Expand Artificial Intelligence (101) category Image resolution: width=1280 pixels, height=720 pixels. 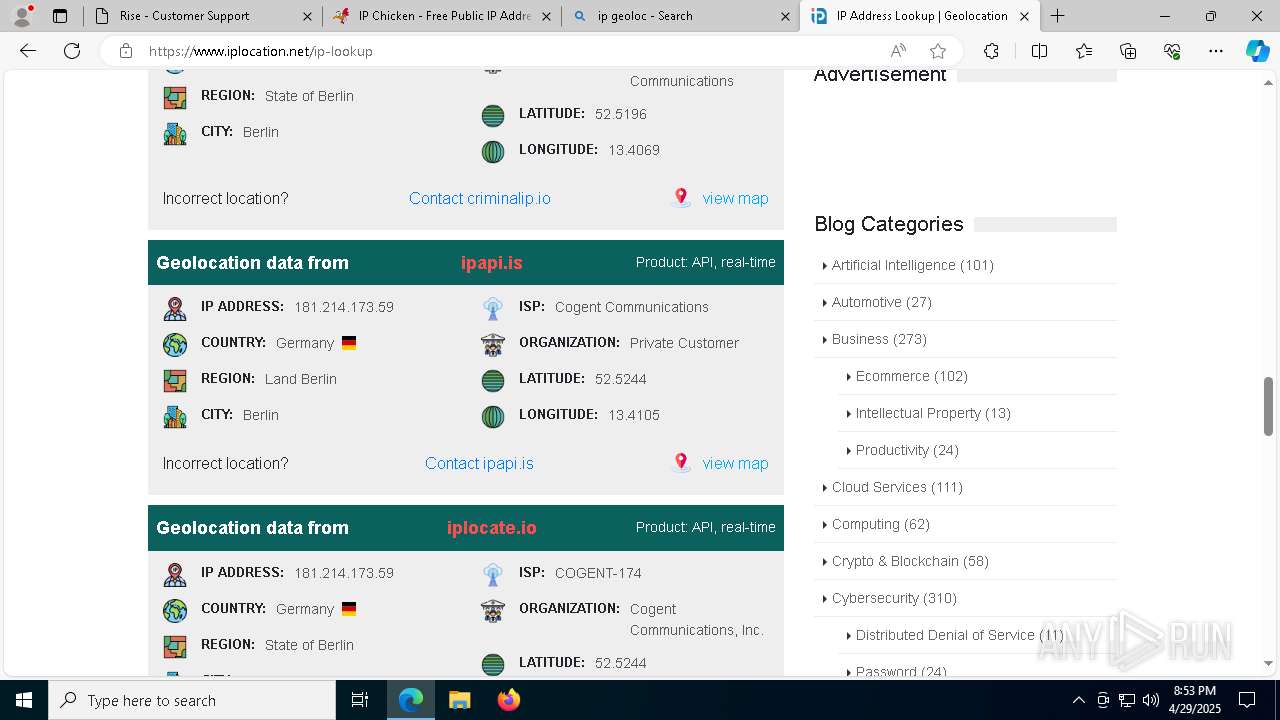(912, 265)
